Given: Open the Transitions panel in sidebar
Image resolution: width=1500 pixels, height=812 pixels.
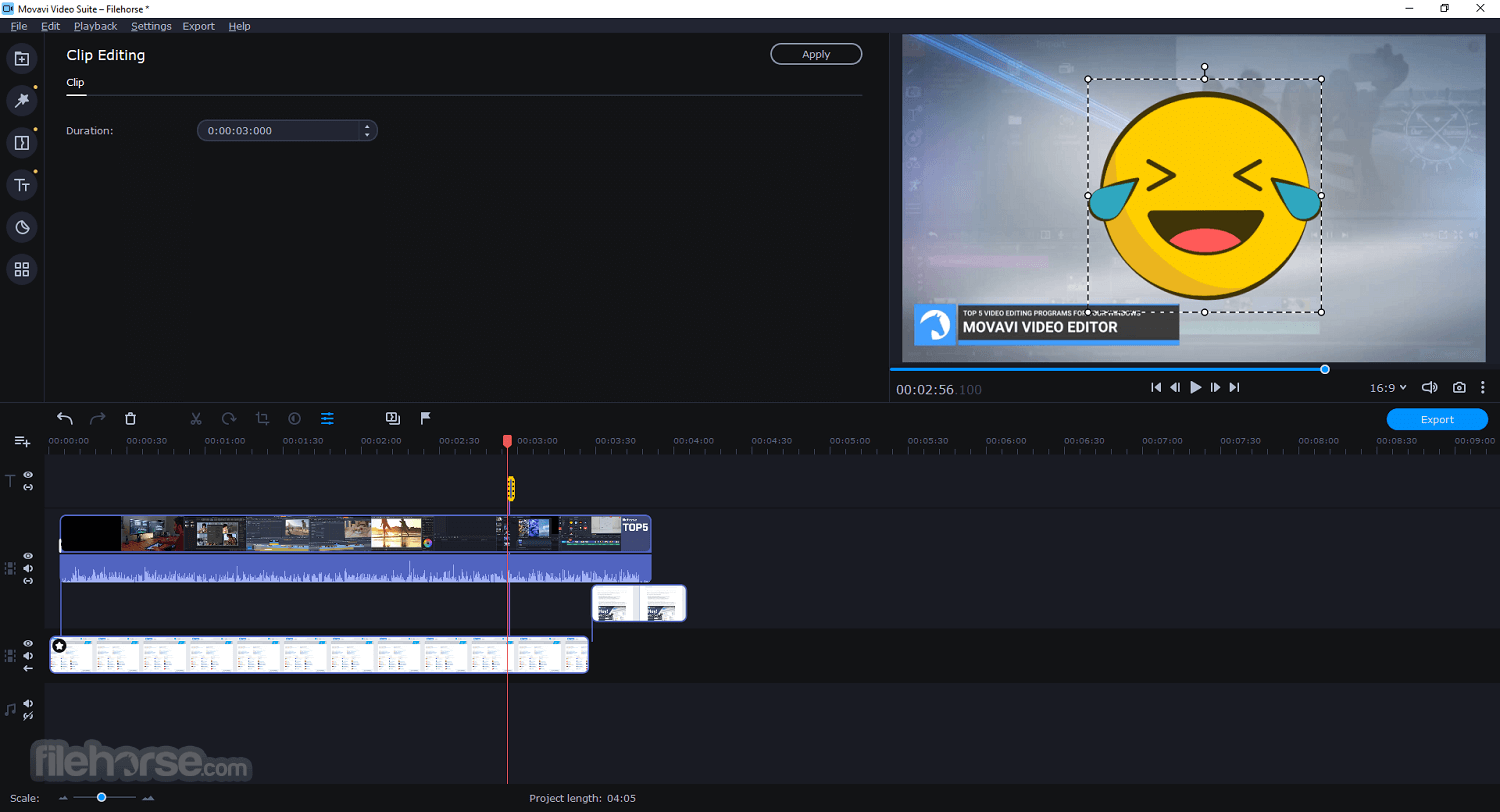Looking at the screenshot, I should coord(22,142).
